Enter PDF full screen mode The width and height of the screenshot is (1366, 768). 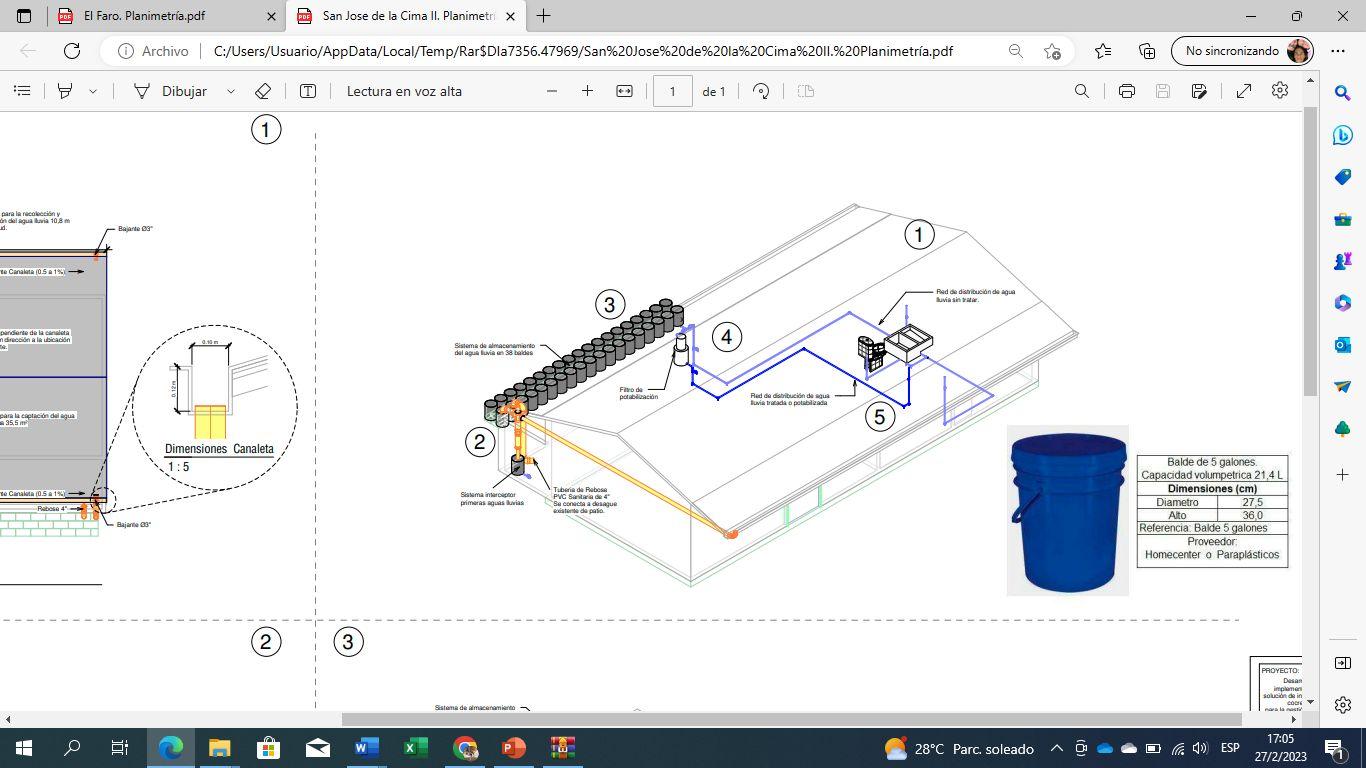1244,91
